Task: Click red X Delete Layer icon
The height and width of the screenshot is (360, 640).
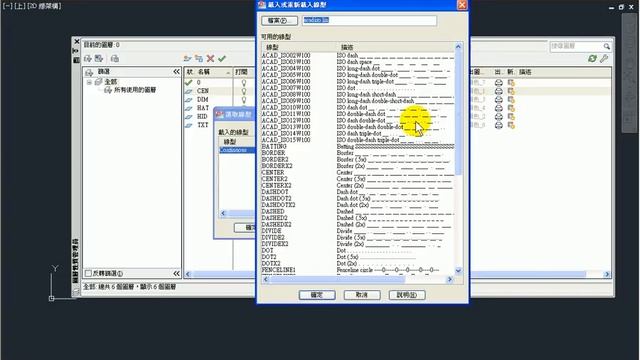Action: click(210, 59)
